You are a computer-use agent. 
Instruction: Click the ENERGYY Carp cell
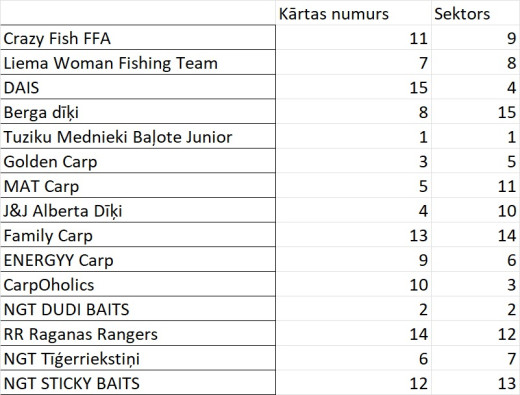tap(138, 260)
